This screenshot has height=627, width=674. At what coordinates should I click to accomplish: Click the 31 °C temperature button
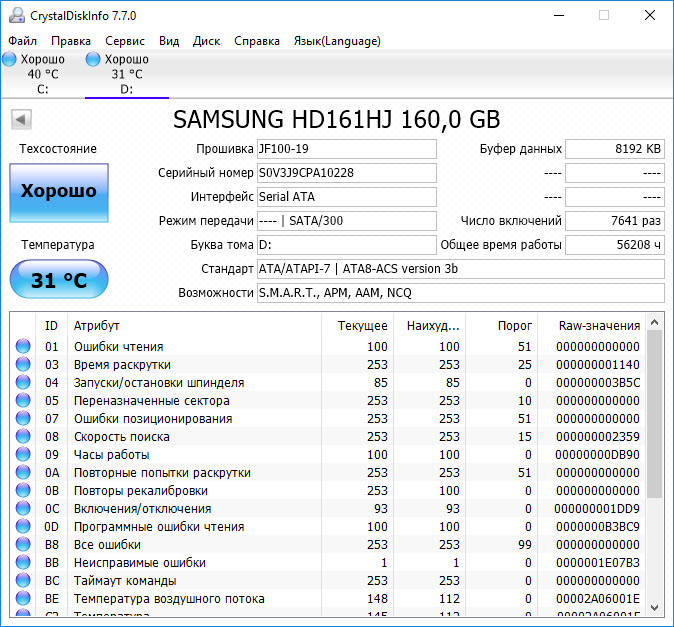59,279
